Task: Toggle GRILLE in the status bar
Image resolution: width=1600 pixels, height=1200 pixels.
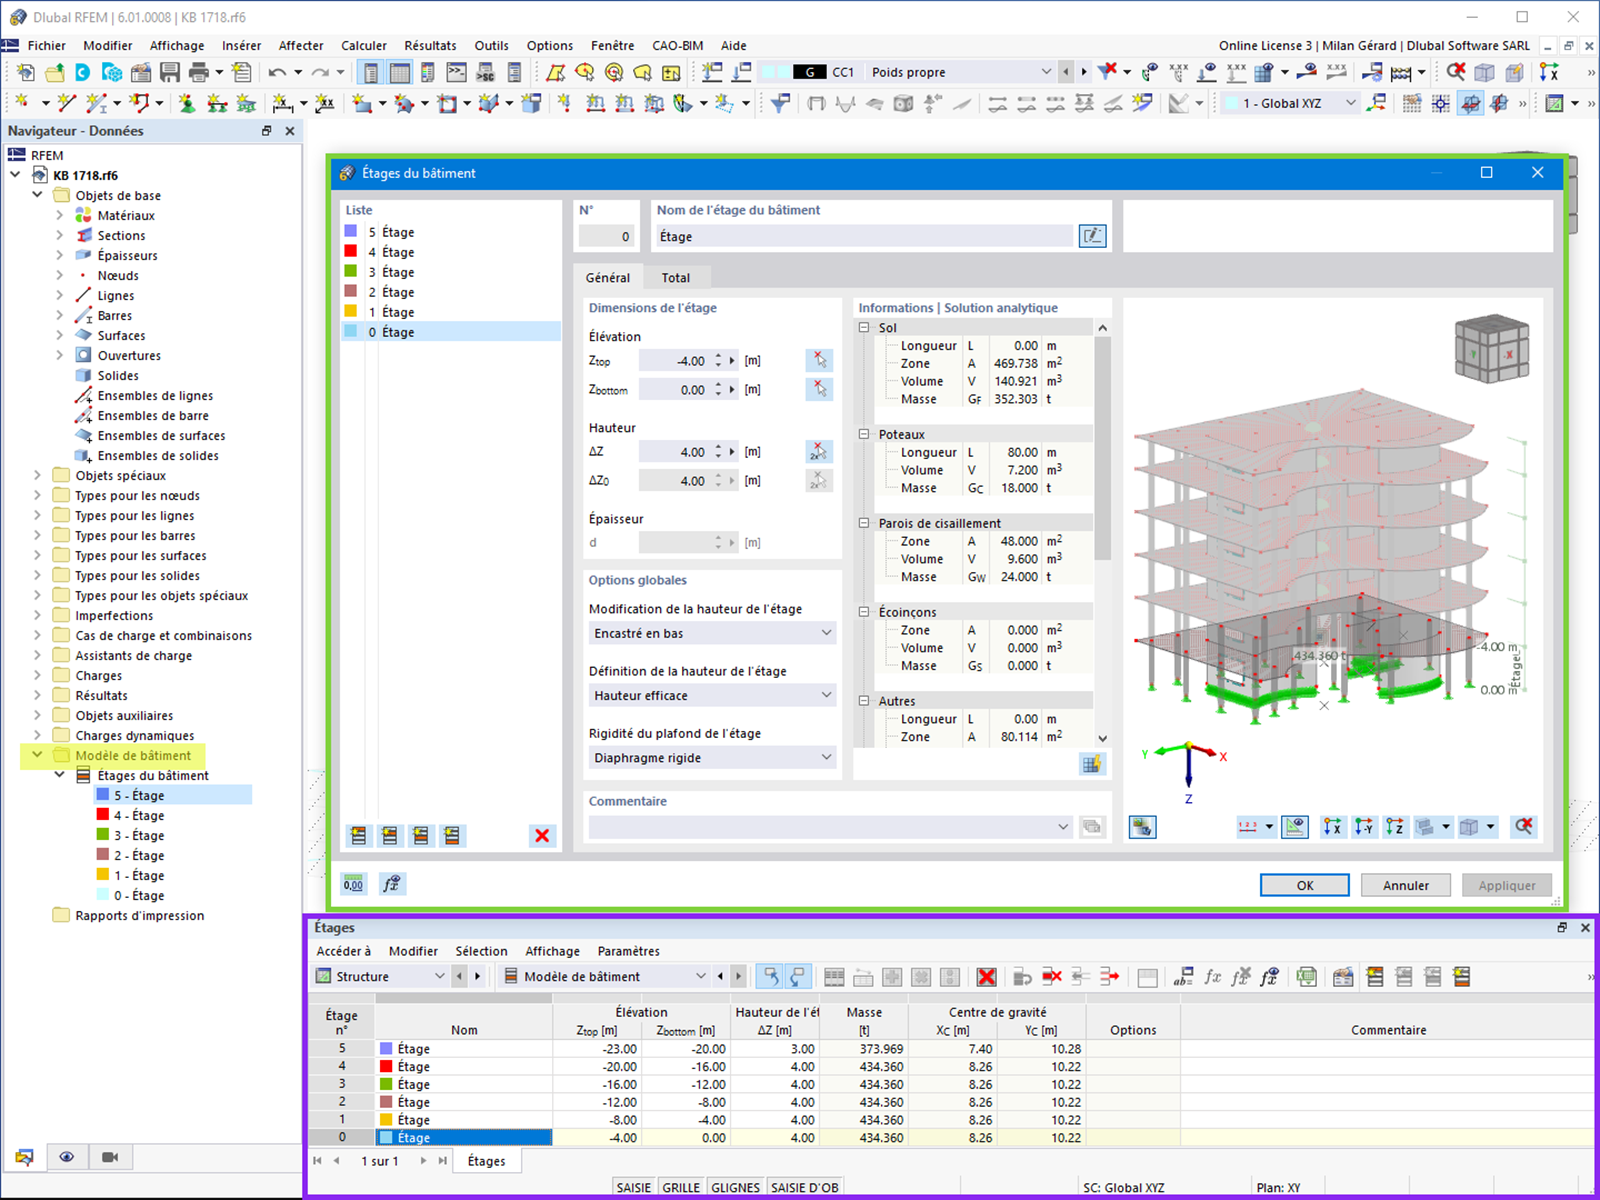Action: (x=681, y=1188)
